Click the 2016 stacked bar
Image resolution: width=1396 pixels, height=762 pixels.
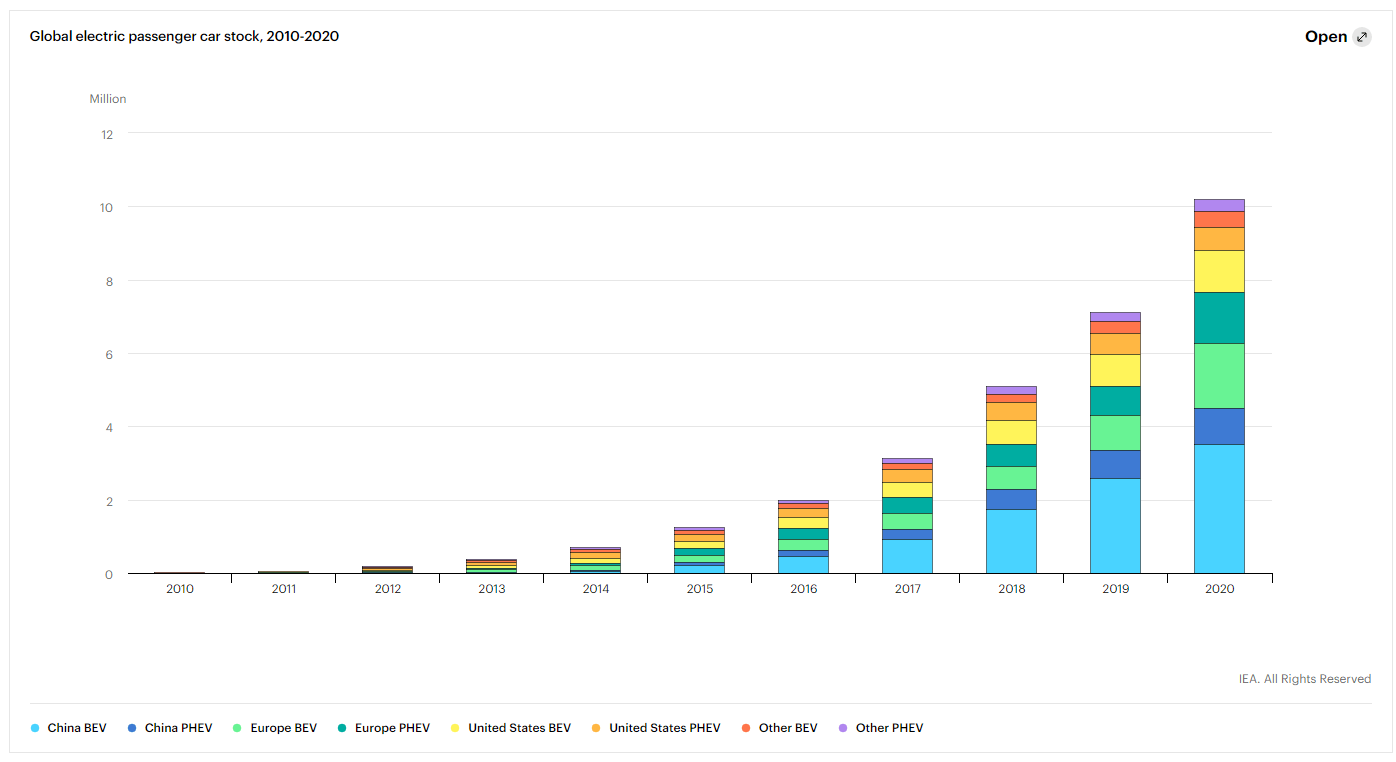tap(803, 537)
